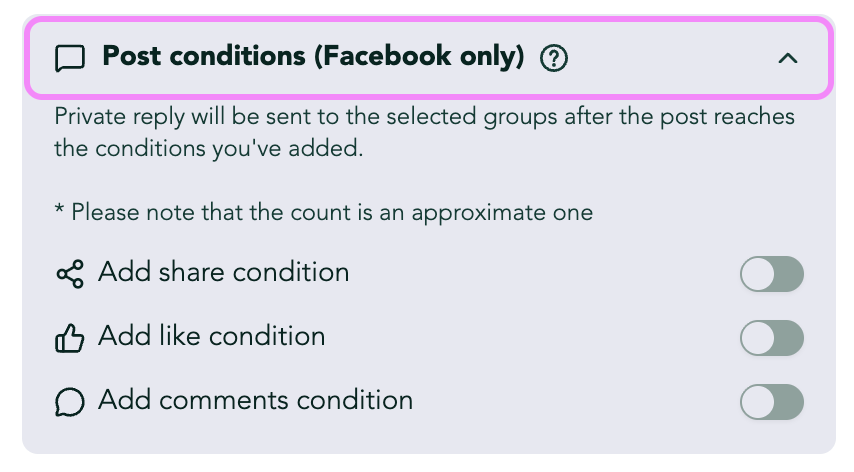Click the Add comments condition text

[x=255, y=400]
